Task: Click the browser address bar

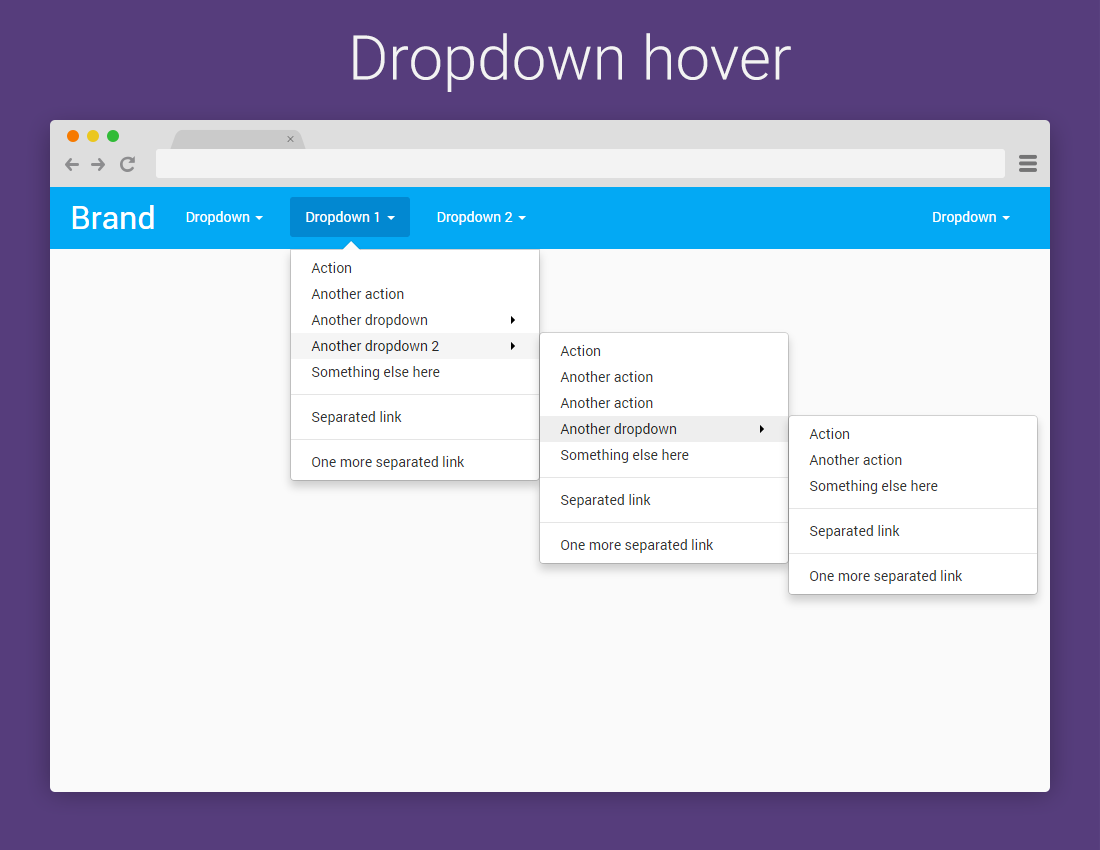Action: (580, 164)
